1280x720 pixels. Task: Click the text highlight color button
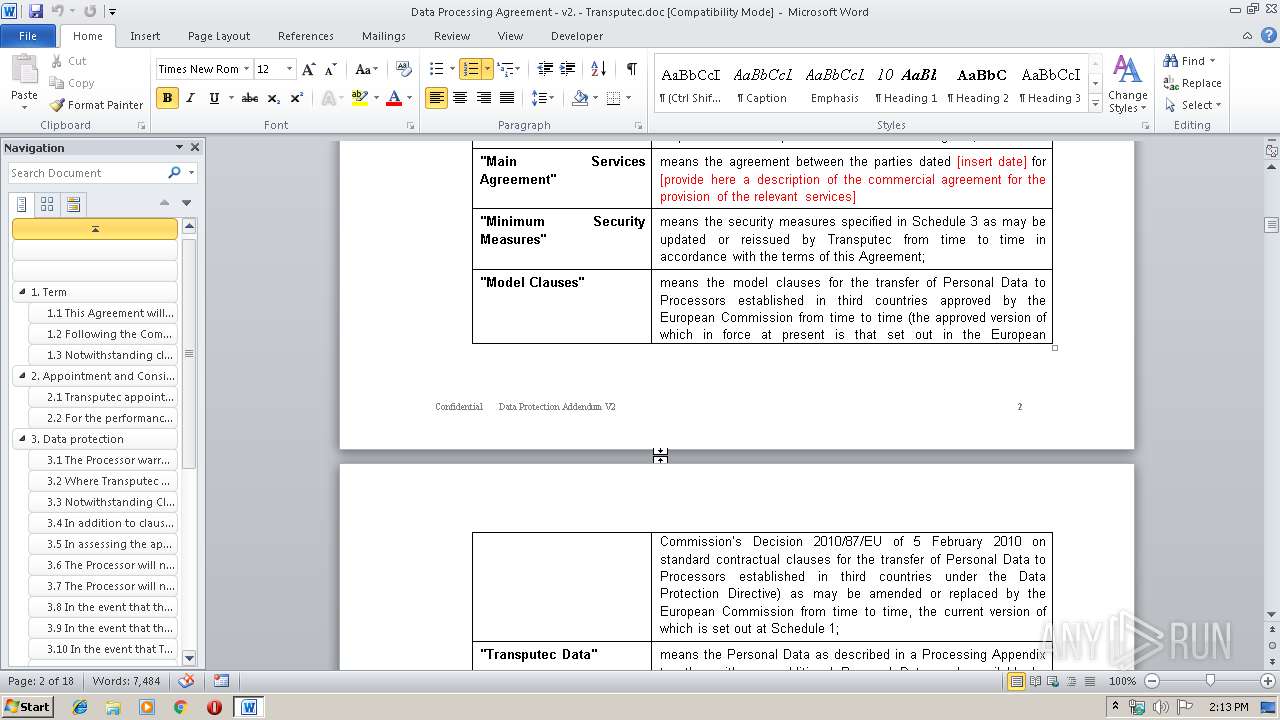coord(360,98)
